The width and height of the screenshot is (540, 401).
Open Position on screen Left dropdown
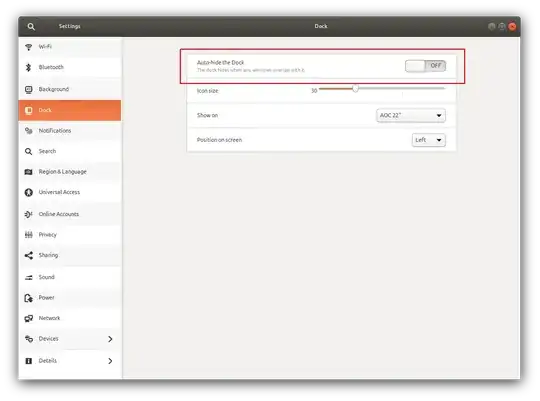[x=428, y=140]
